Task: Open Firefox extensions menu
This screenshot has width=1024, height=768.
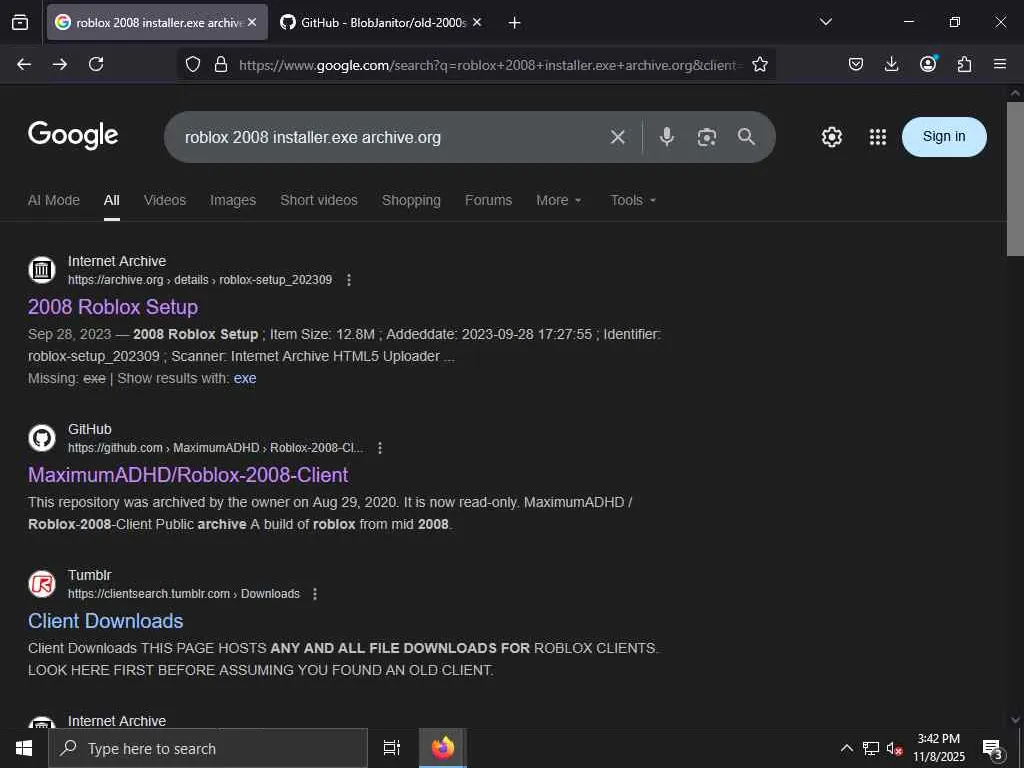Action: click(x=964, y=64)
